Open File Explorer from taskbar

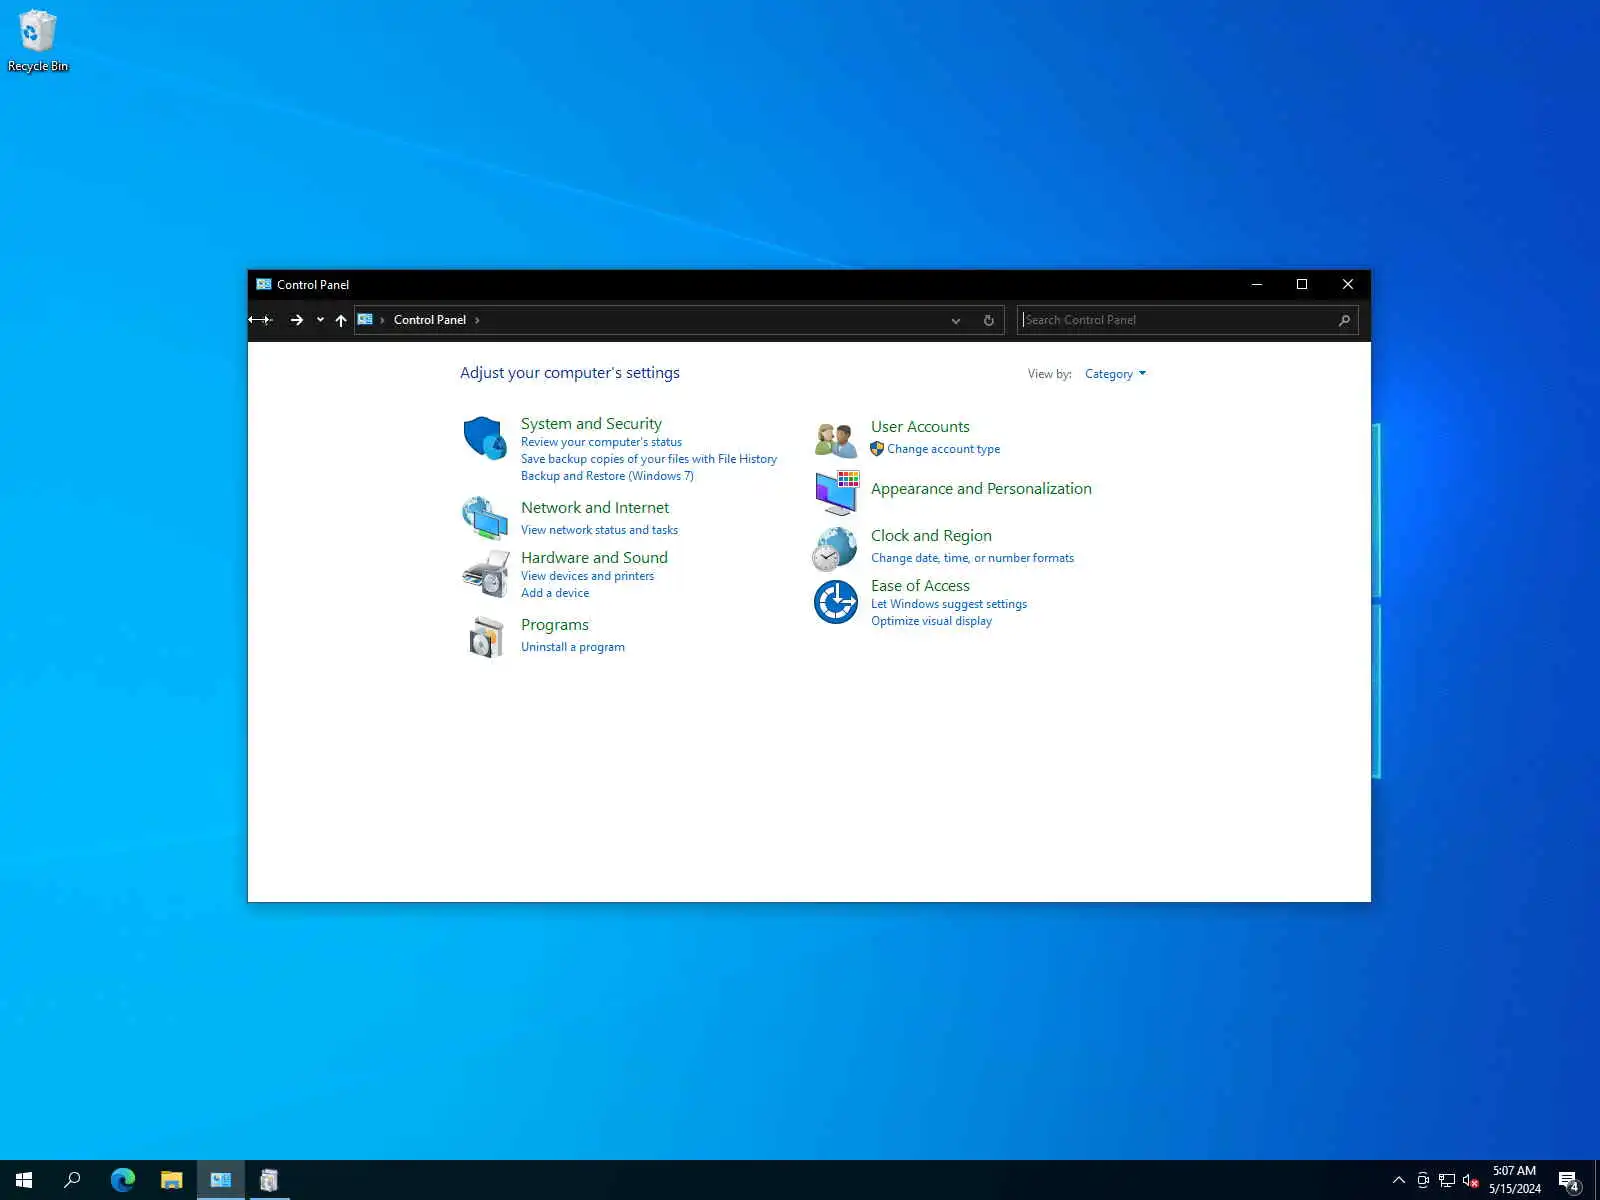172,1180
